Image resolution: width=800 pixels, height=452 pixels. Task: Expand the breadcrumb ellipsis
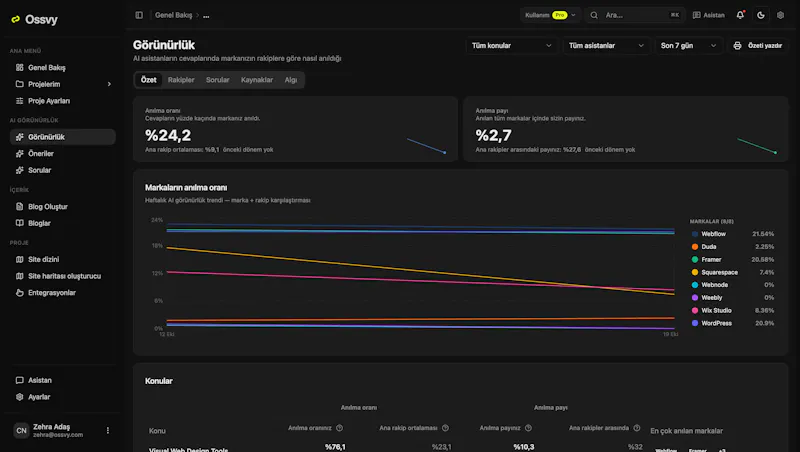tap(206, 16)
